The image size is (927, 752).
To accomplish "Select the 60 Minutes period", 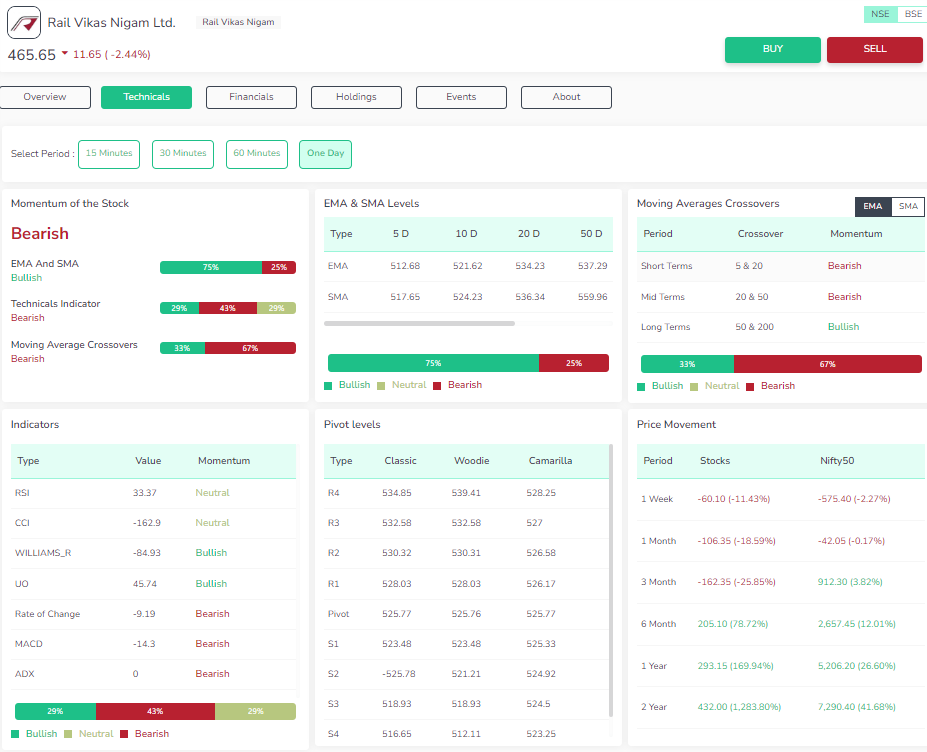I will (x=257, y=154).
